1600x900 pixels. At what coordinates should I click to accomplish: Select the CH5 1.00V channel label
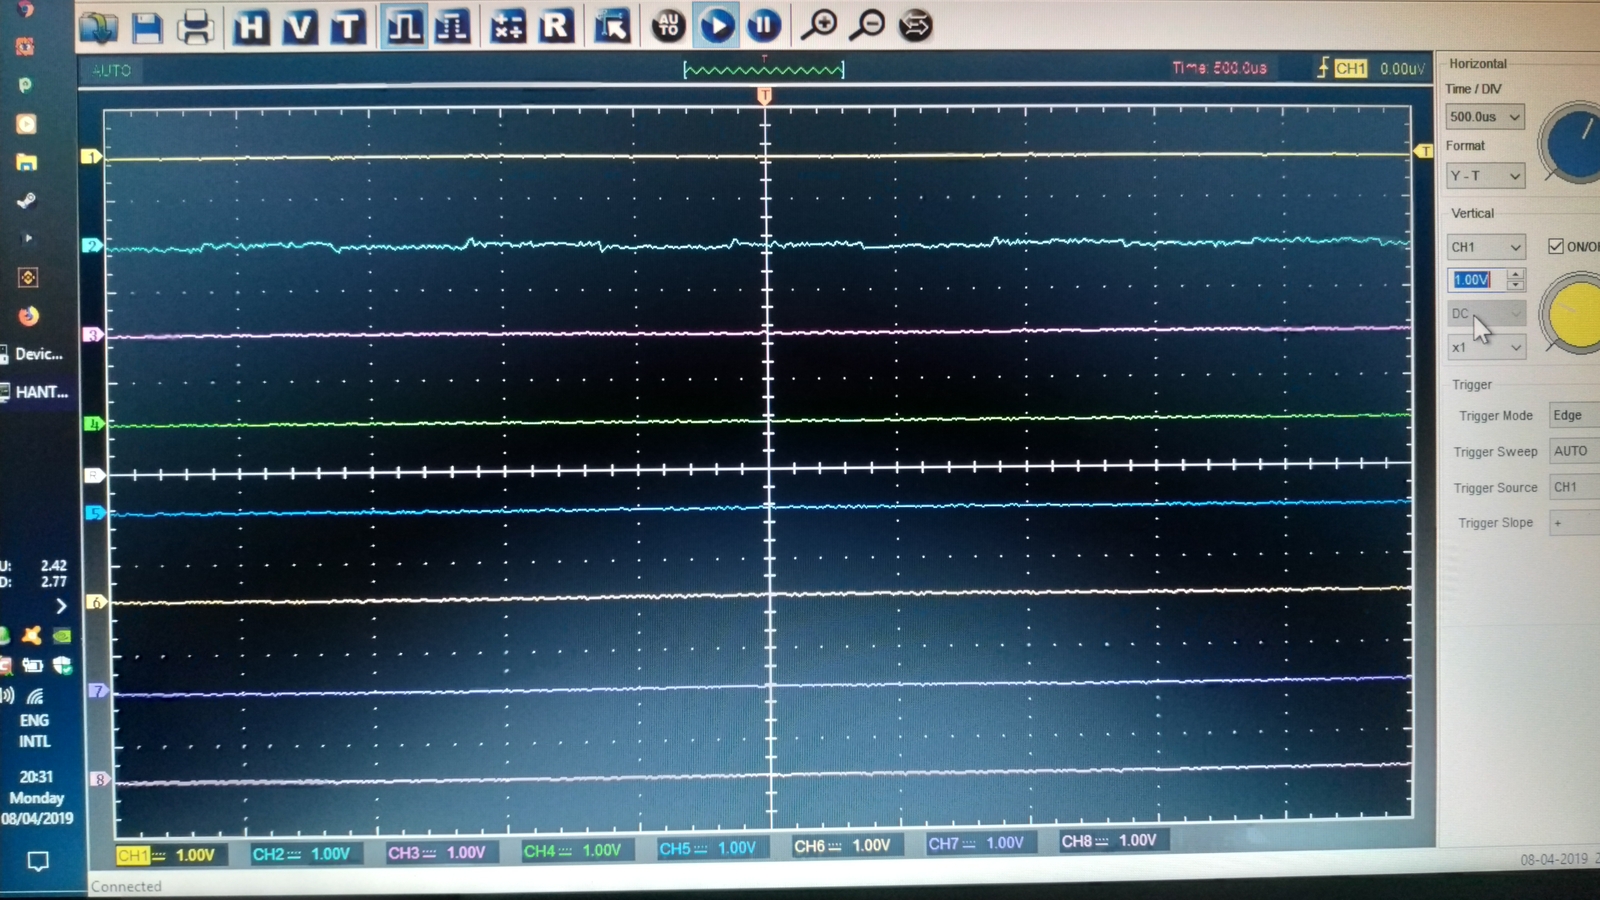click(x=707, y=849)
